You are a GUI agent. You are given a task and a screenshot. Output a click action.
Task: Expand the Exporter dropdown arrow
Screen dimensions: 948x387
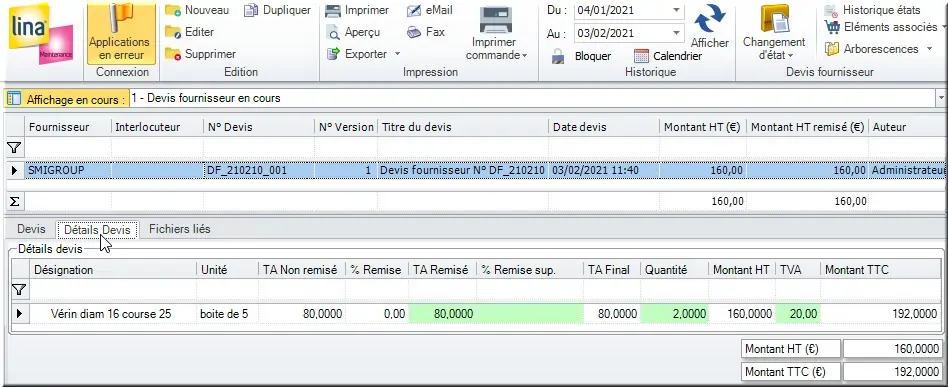397,54
